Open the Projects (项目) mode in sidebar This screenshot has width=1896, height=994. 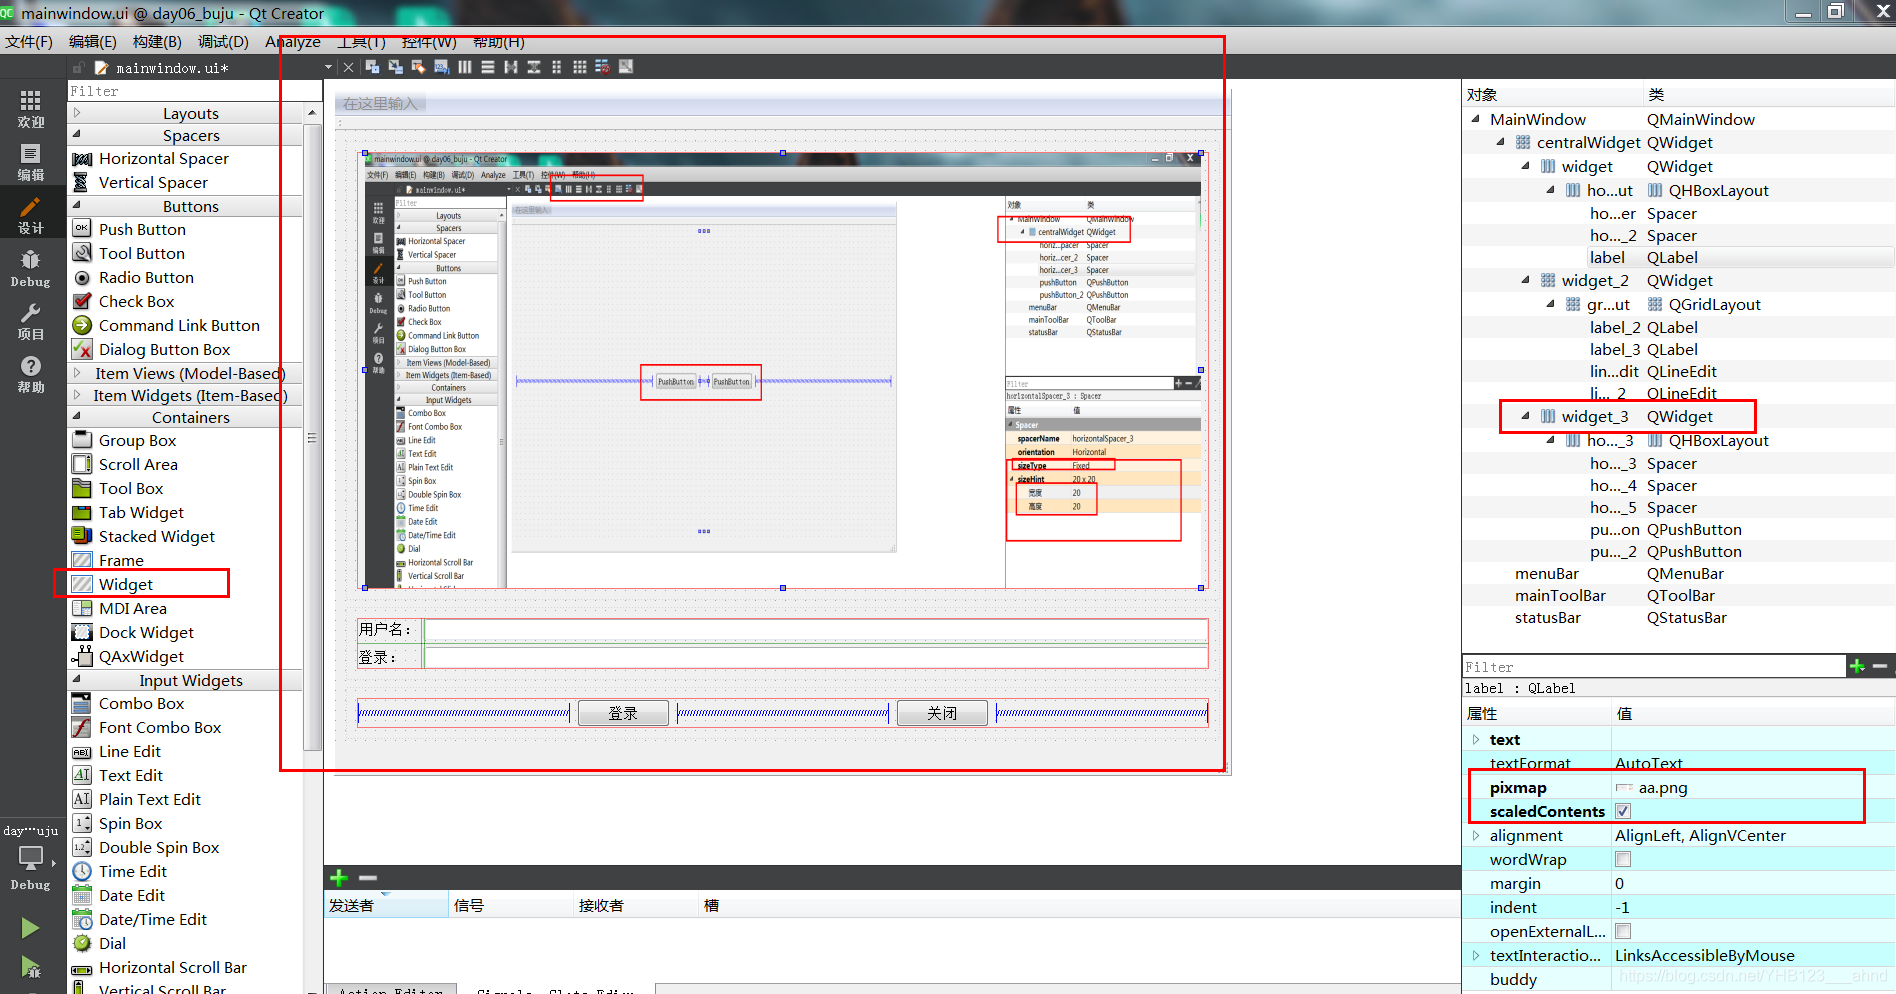[31, 322]
